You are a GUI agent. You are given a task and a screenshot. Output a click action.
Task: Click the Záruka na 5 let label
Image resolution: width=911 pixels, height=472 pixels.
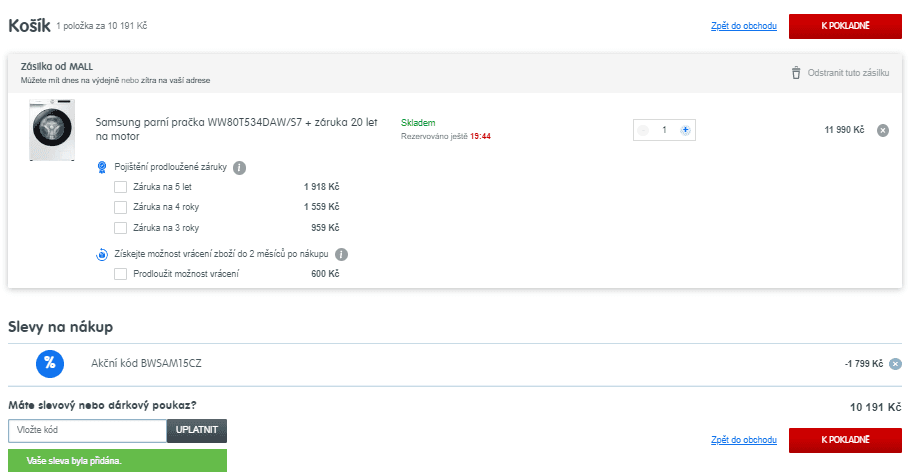(162, 187)
